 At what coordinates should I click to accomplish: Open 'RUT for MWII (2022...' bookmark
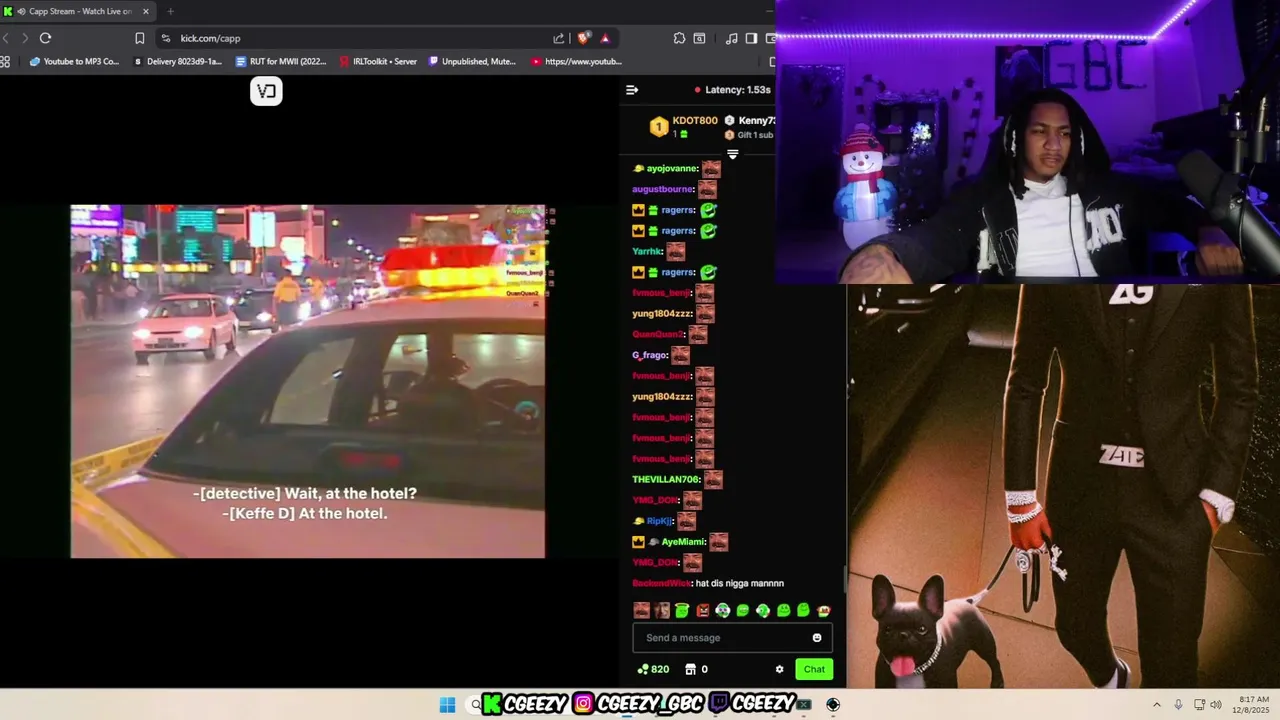pyautogui.click(x=281, y=61)
